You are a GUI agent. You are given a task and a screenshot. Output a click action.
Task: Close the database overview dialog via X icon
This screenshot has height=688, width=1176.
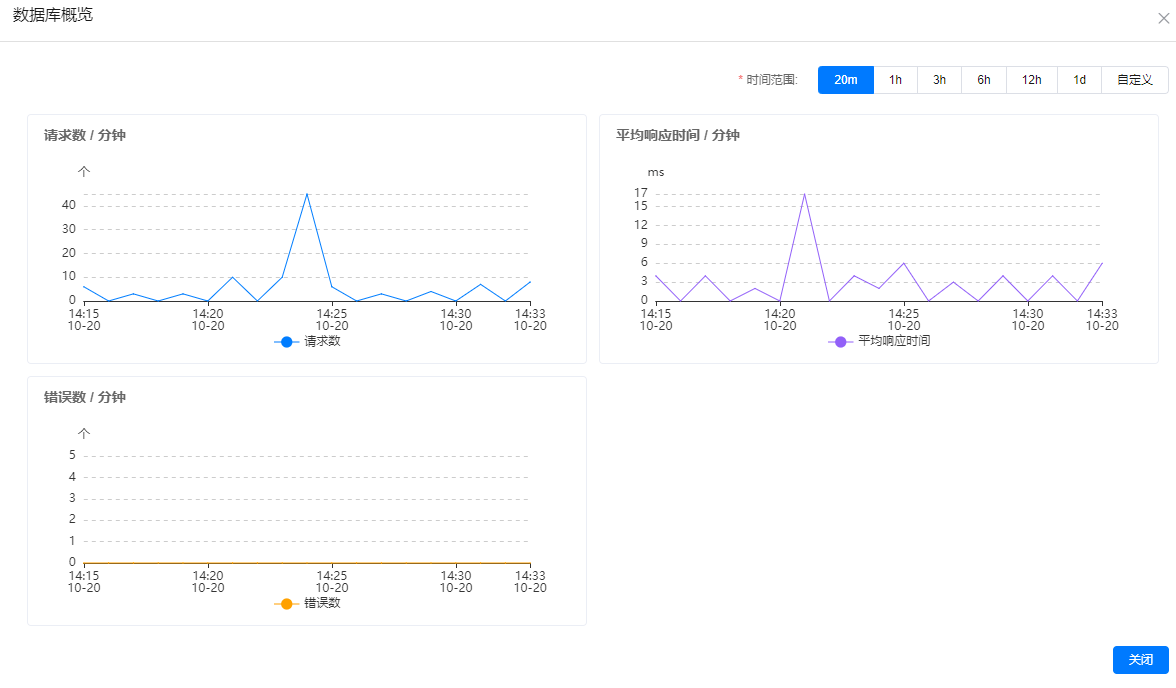click(x=1163, y=18)
